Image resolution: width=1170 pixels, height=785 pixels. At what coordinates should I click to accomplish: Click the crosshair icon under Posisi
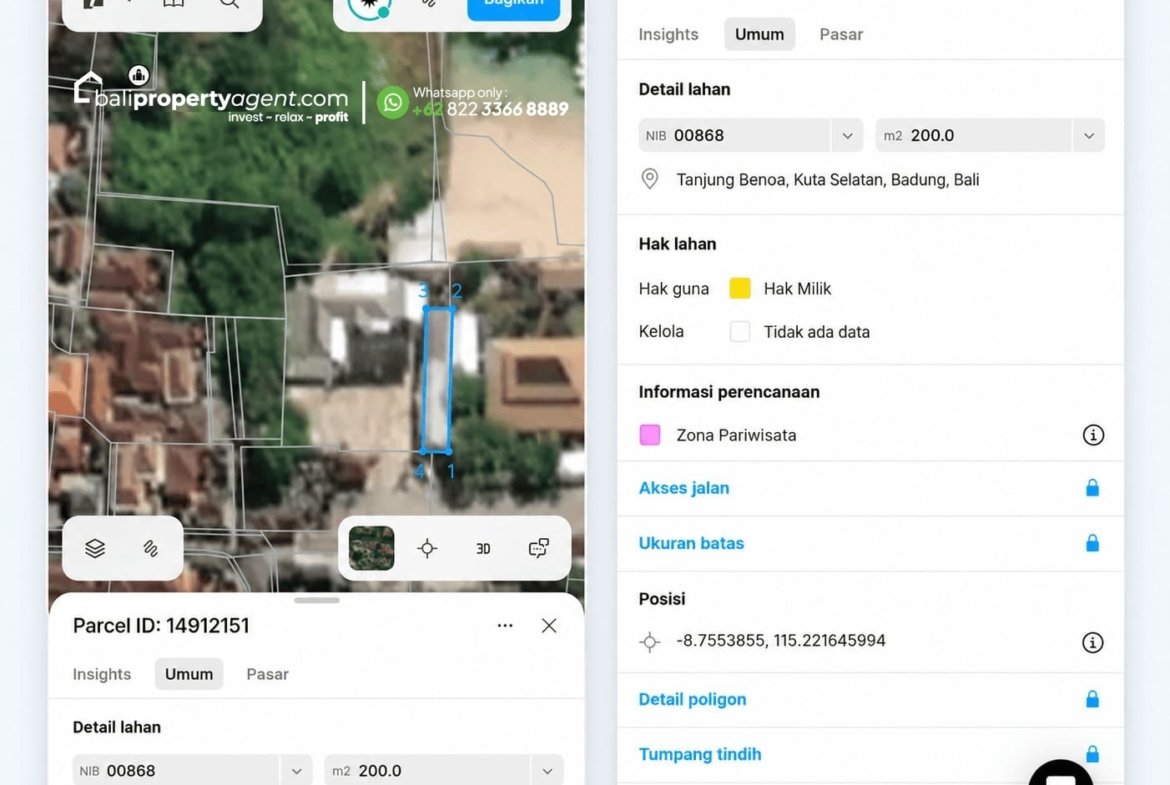tap(650, 642)
